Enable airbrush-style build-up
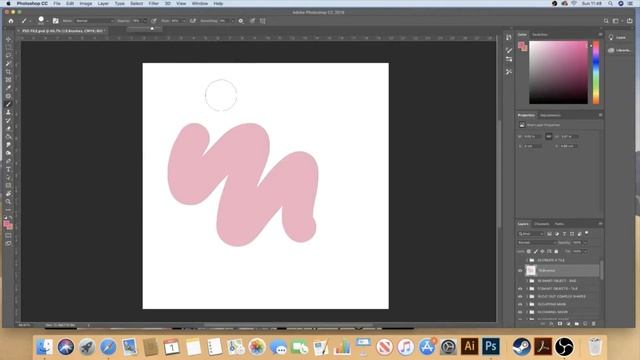 tap(193, 21)
